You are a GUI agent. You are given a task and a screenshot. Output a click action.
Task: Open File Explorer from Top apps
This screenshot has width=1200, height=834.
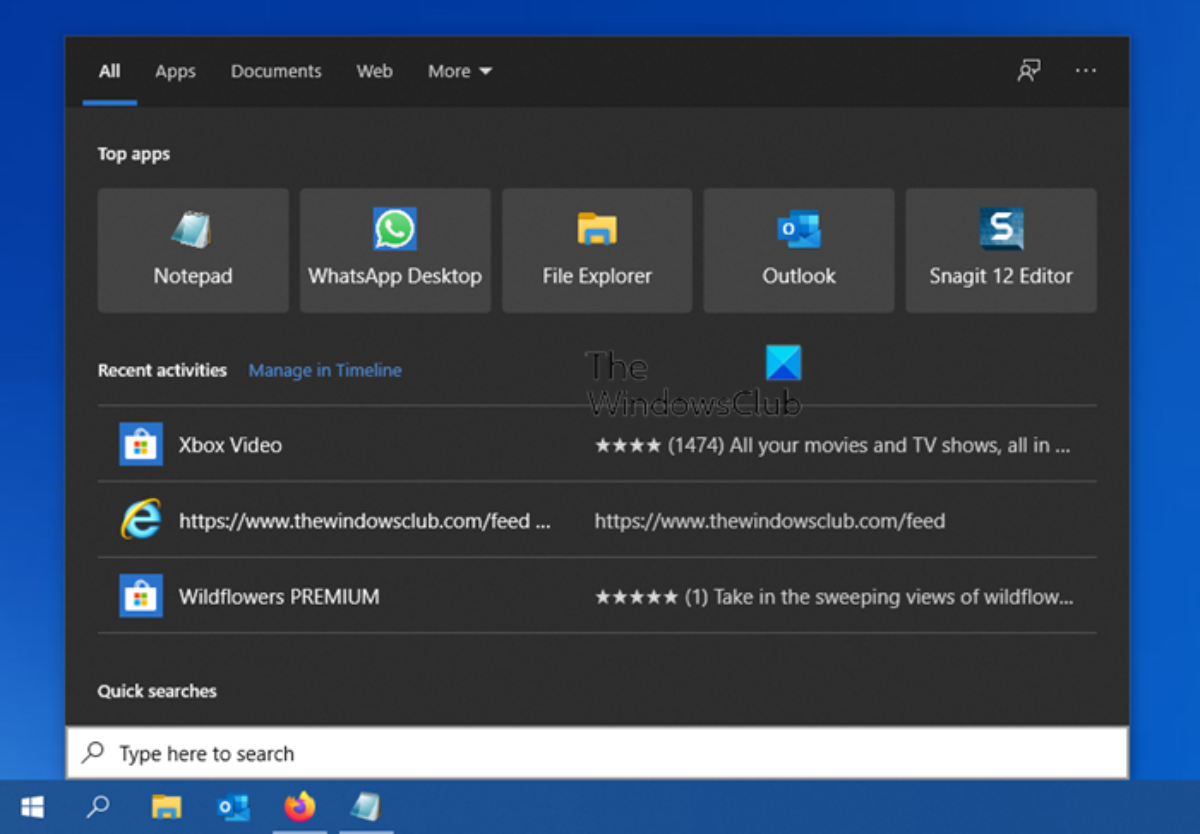(x=597, y=251)
